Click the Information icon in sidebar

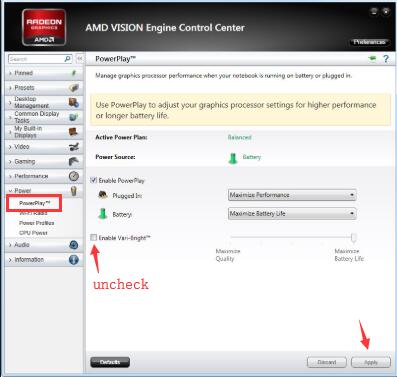pos(74,260)
